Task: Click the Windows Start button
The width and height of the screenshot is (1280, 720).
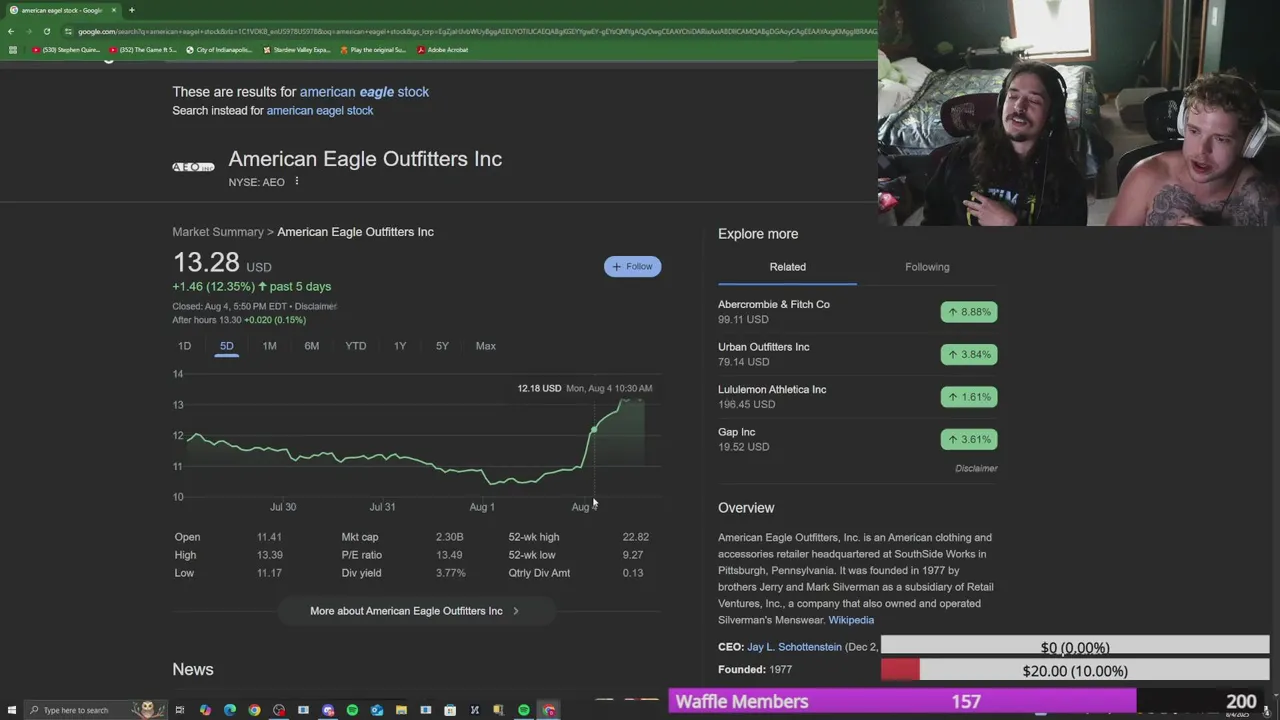Action: coord(11,710)
